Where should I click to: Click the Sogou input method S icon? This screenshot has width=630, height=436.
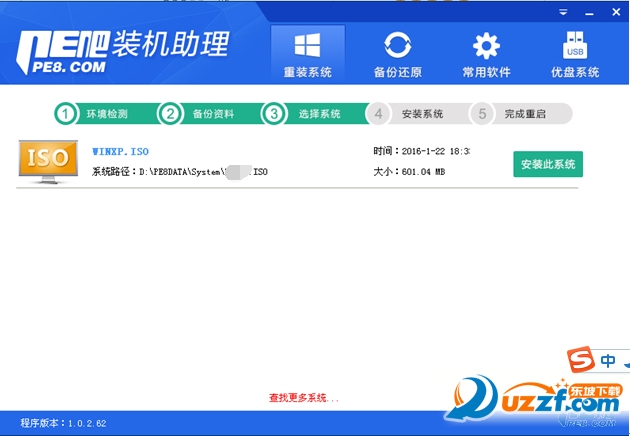581,360
